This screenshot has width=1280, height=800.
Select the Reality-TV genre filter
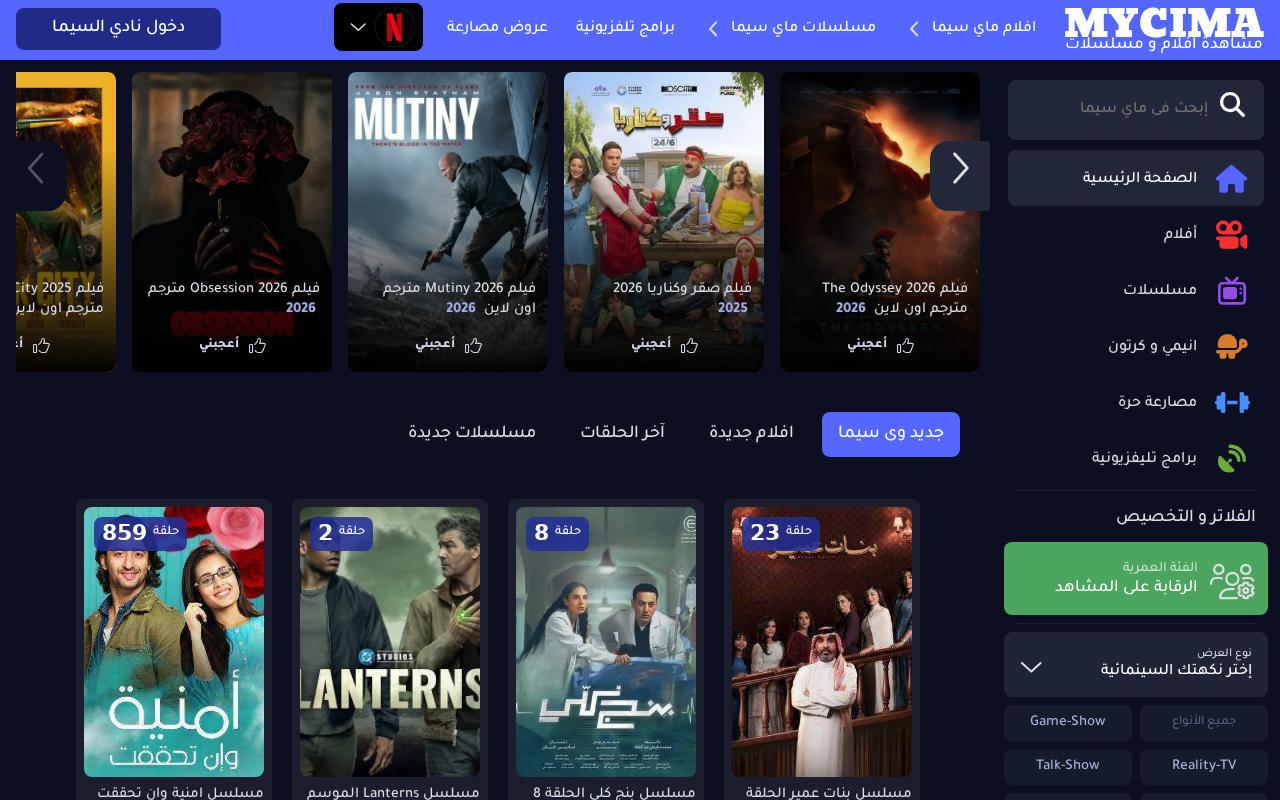pyautogui.click(x=1204, y=766)
